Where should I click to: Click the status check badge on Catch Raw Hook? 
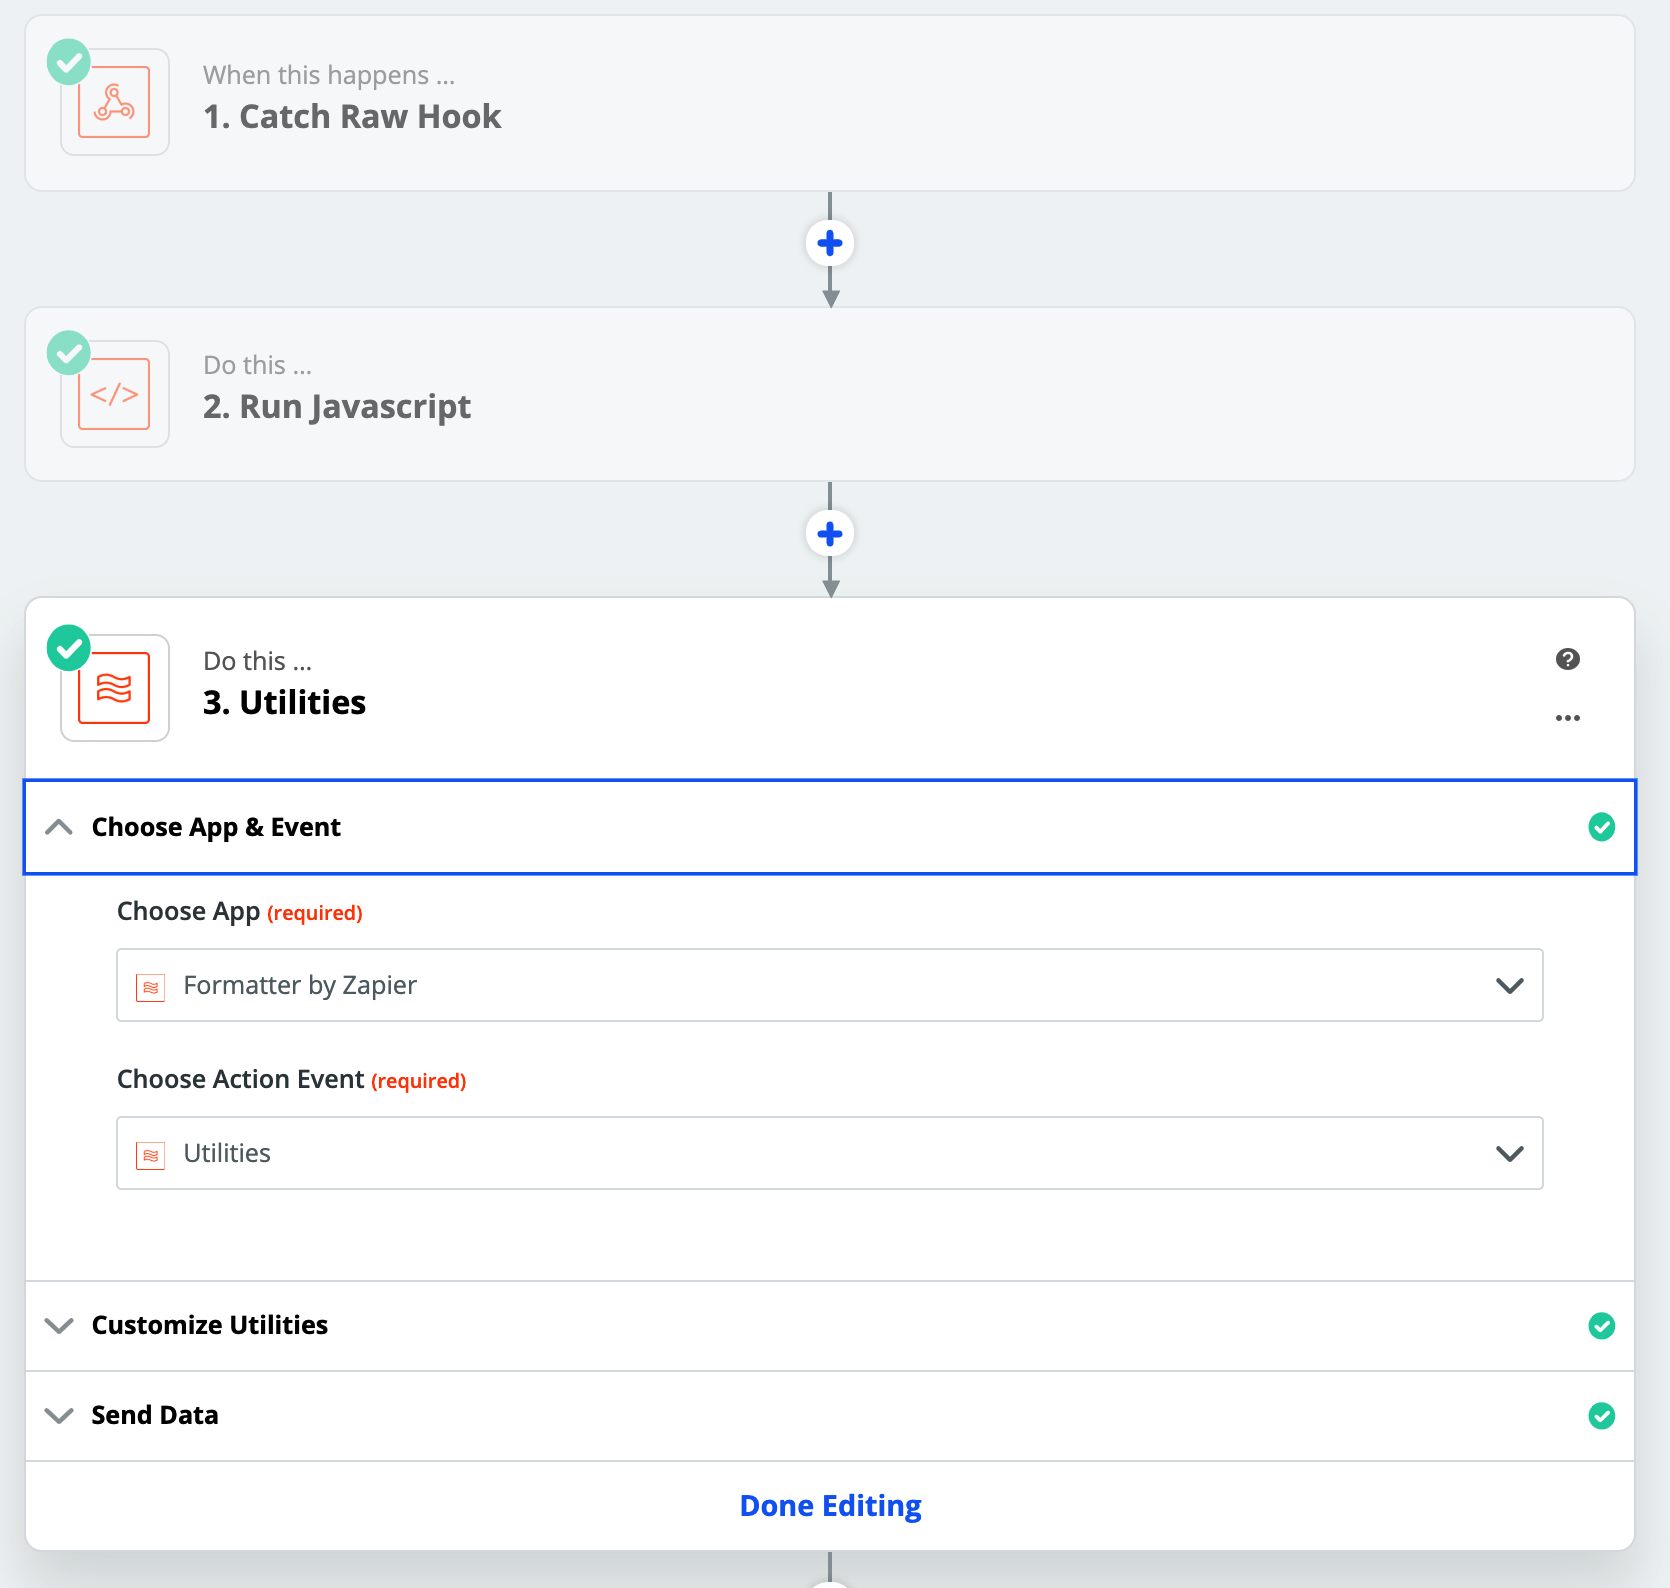click(x=69, y=62)
